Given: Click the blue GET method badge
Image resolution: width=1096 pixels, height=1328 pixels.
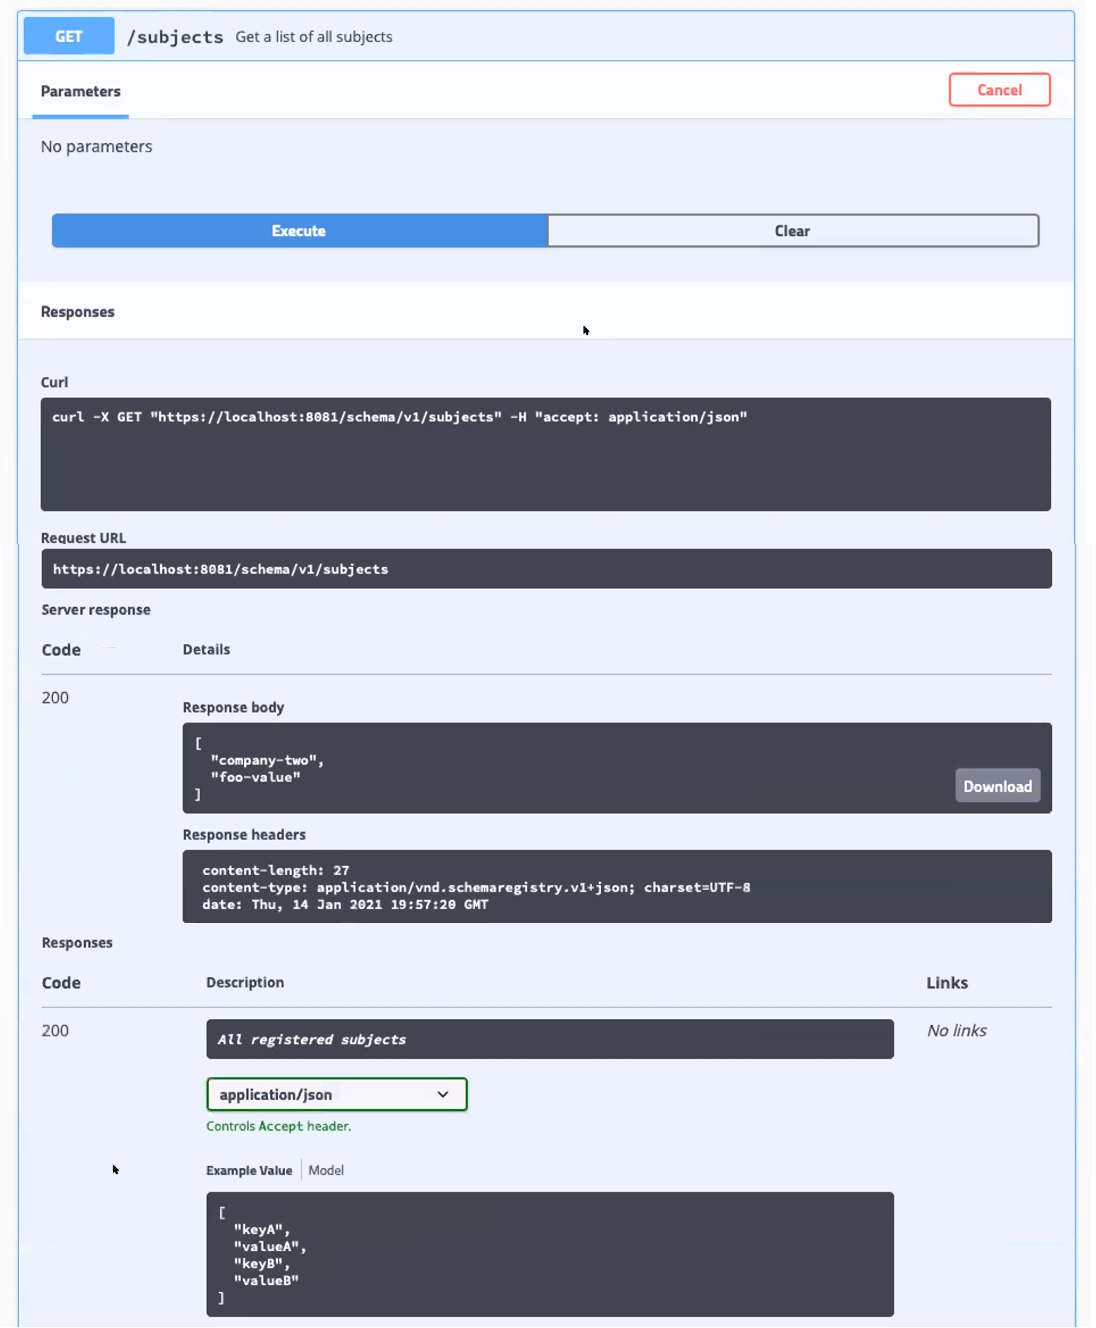Looking at the screenshot, I should 69,37.
